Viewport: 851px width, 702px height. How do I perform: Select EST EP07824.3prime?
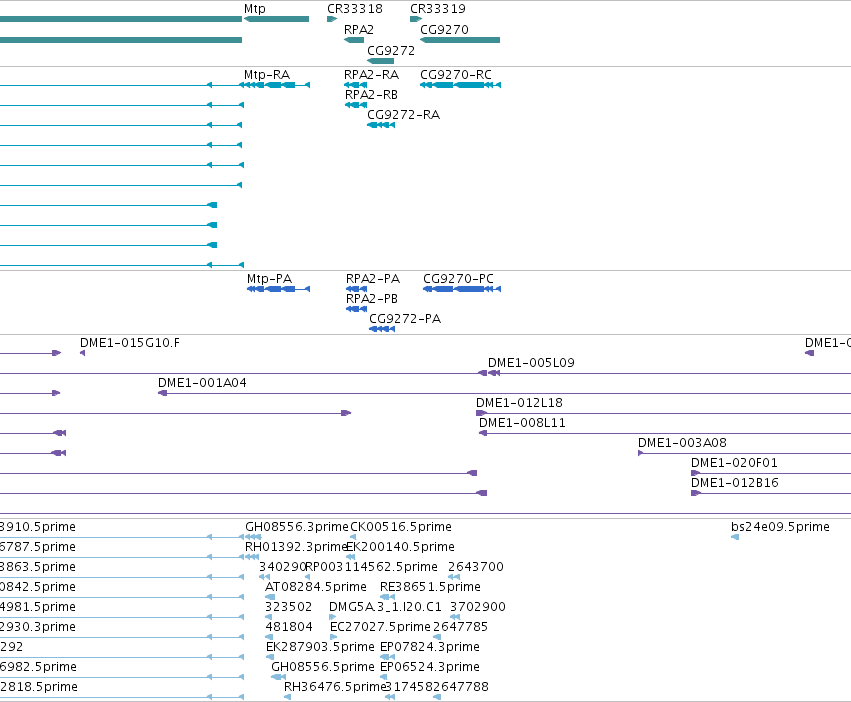[x=429, y=647]
